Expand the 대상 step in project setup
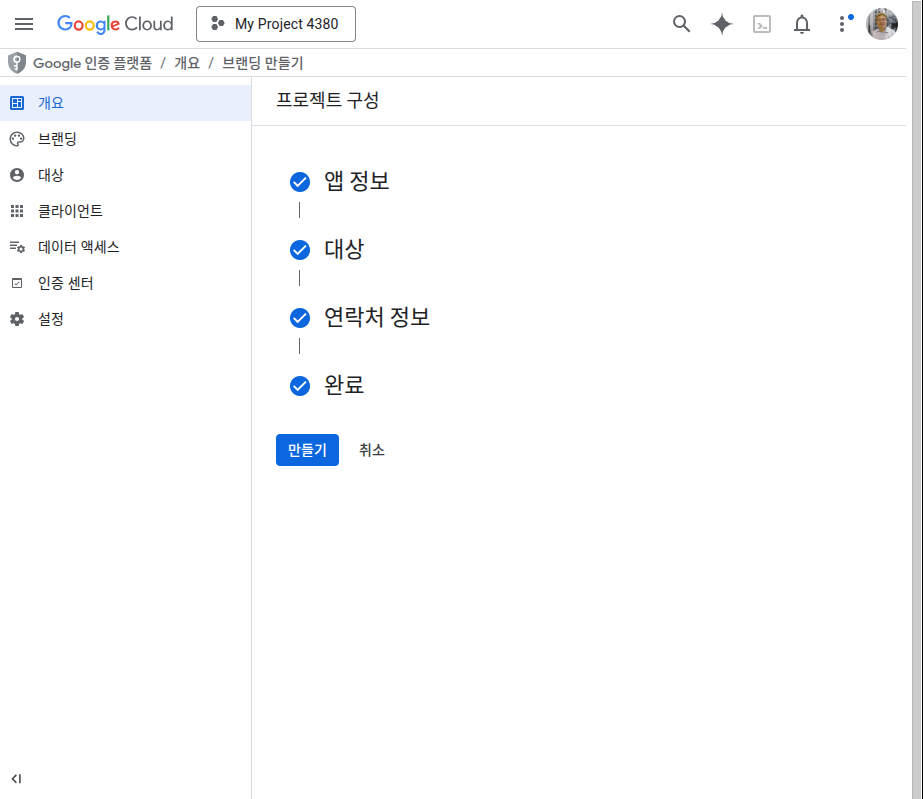923x799 pixels. coord(344,249)
